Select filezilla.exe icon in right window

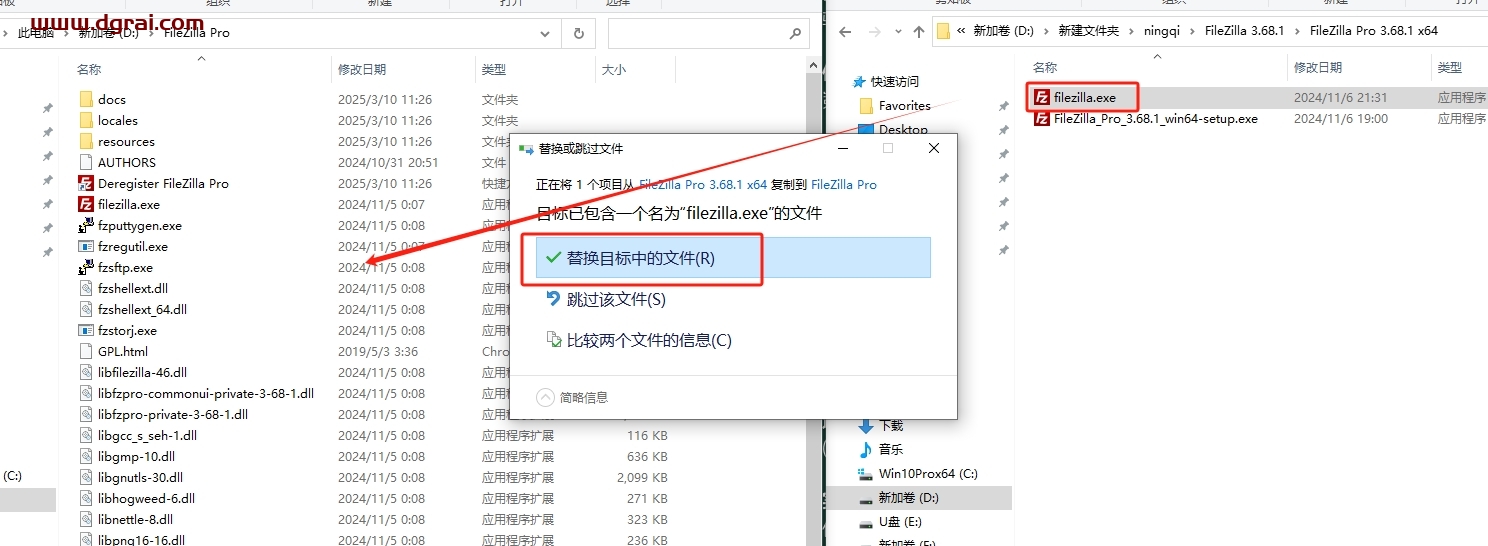tap(1042, 97)
